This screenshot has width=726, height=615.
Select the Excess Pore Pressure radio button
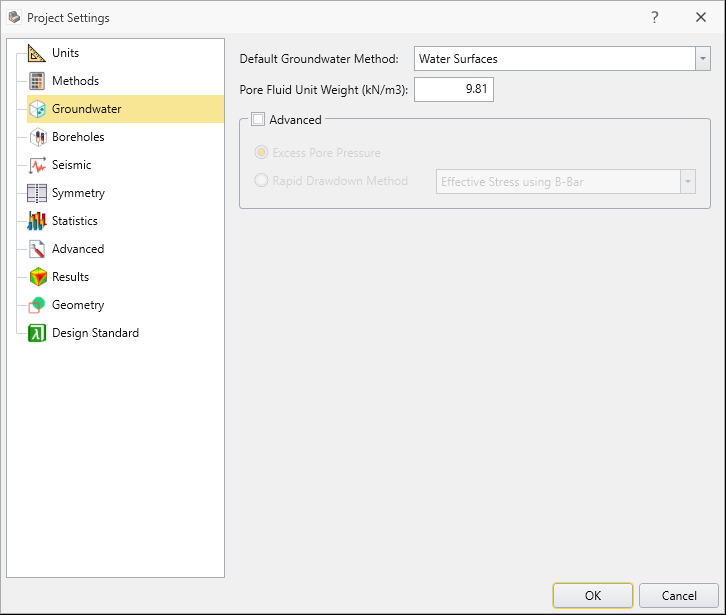coord(261,152)
